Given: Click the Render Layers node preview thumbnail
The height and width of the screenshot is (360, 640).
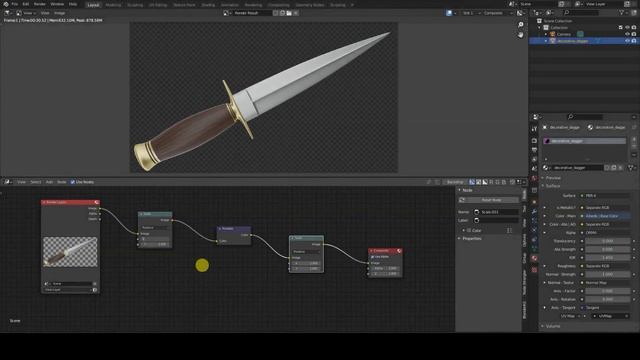Looking at the screenshot, I should [x=70, y=252].
